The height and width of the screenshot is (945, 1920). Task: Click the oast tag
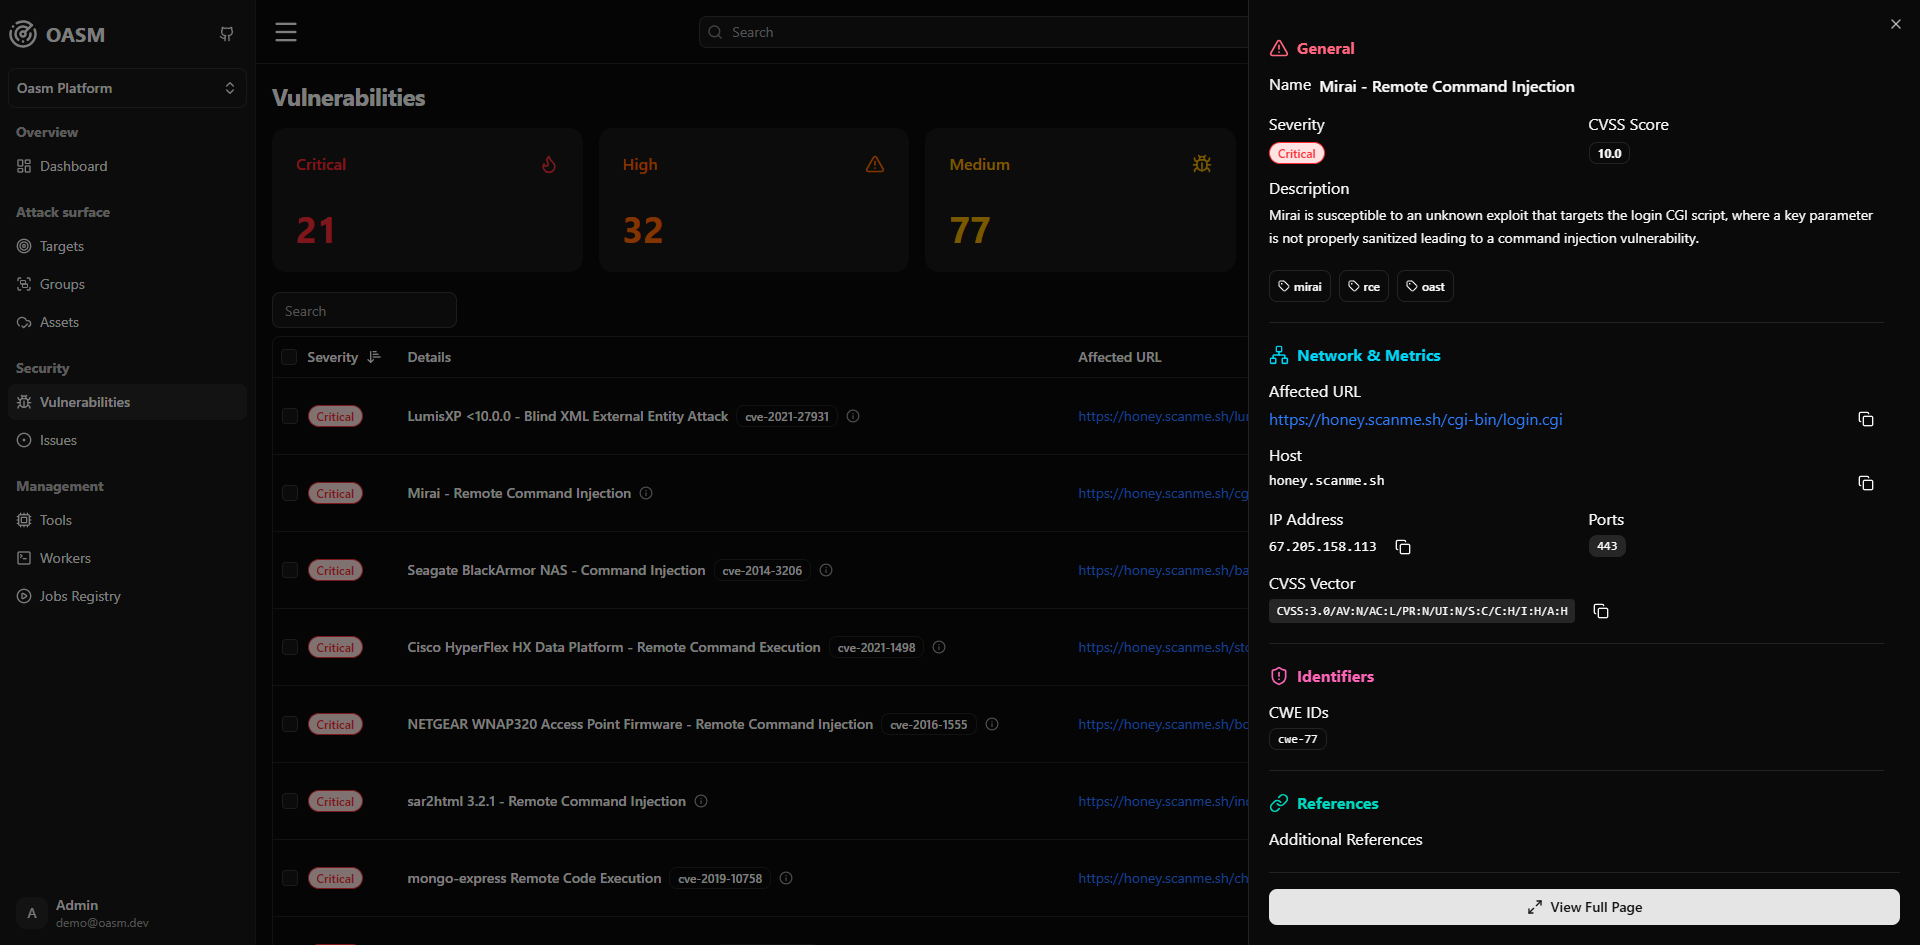pos(1425,286)
